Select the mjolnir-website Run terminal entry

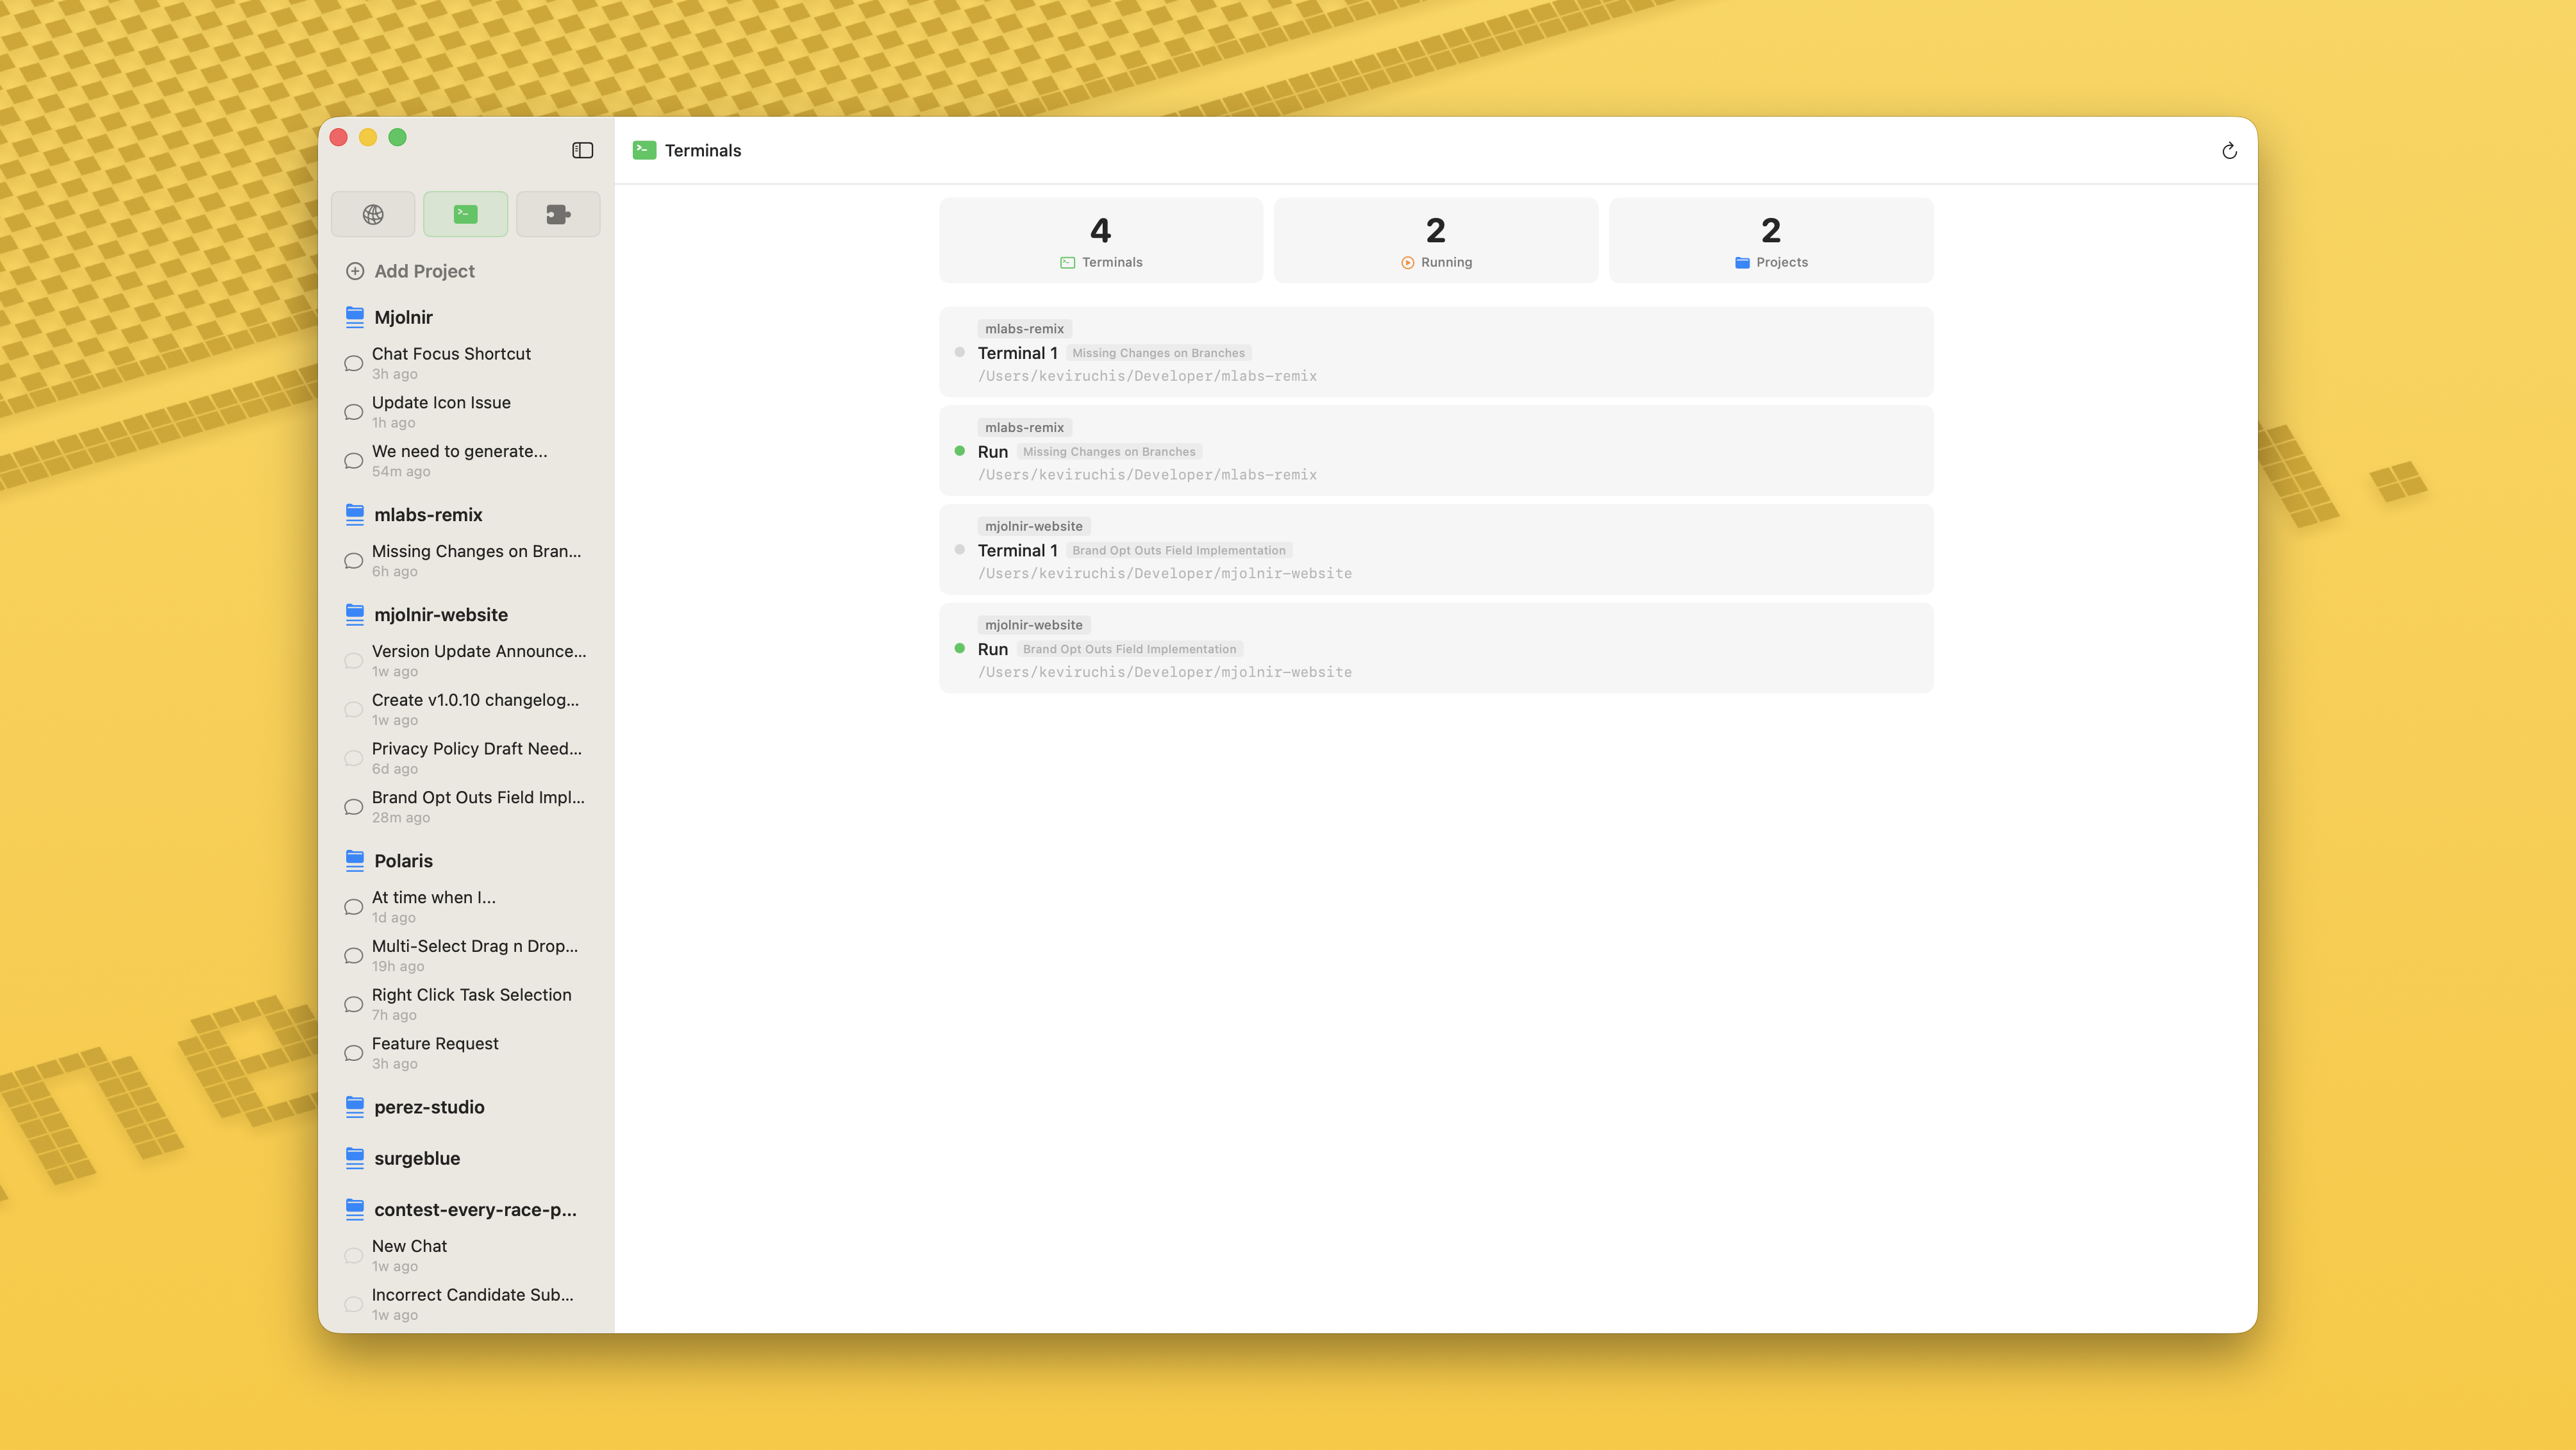1435,648
